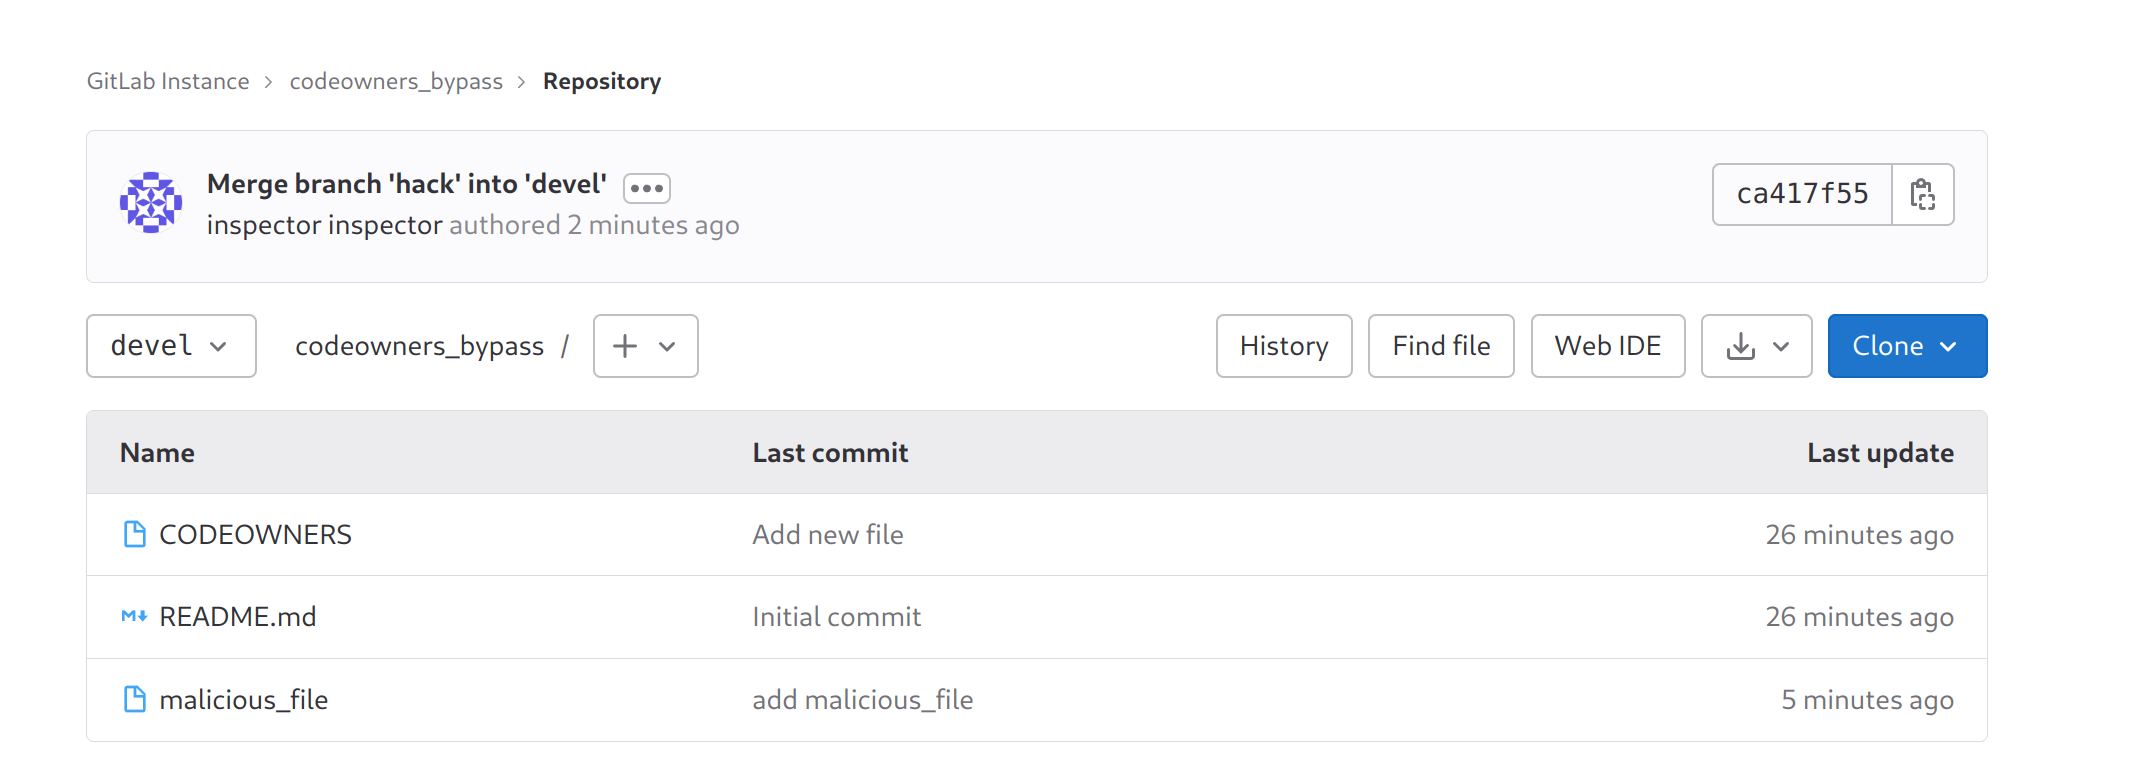Expand commit message ellipsis toggle
The height and width of the screenshot is (768, 2130).
coord(646,188)
